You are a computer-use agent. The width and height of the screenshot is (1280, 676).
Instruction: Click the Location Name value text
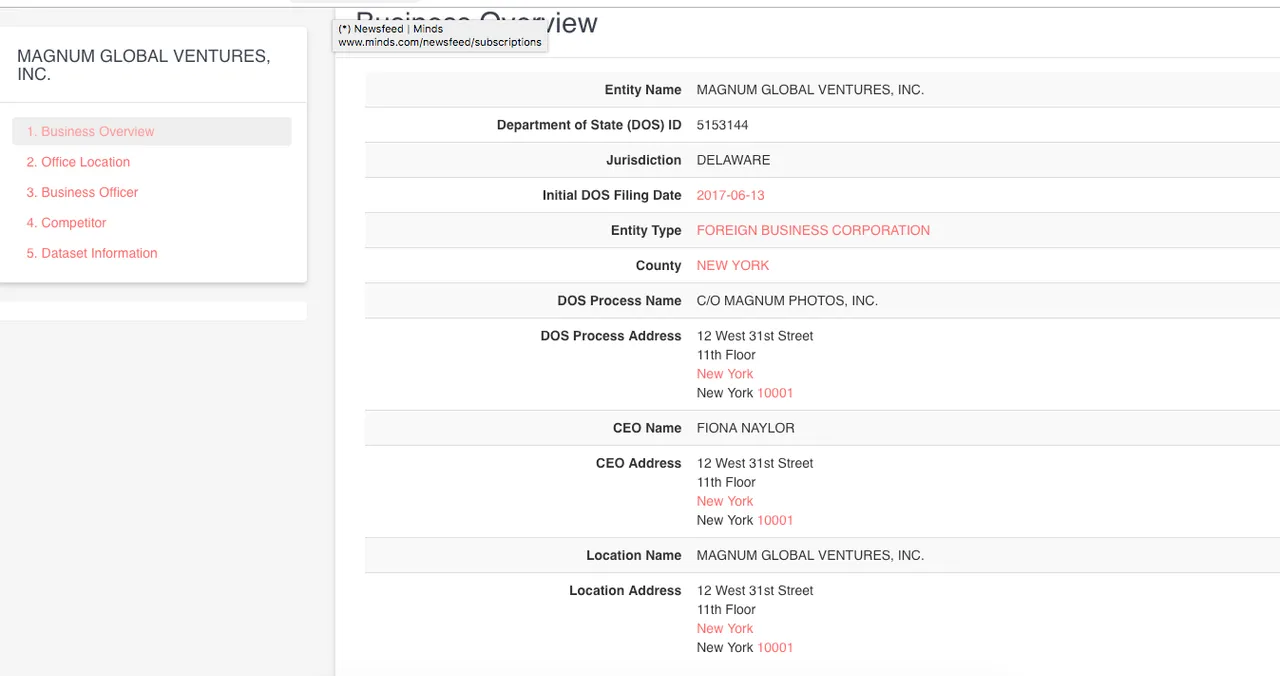pos(810,555)
